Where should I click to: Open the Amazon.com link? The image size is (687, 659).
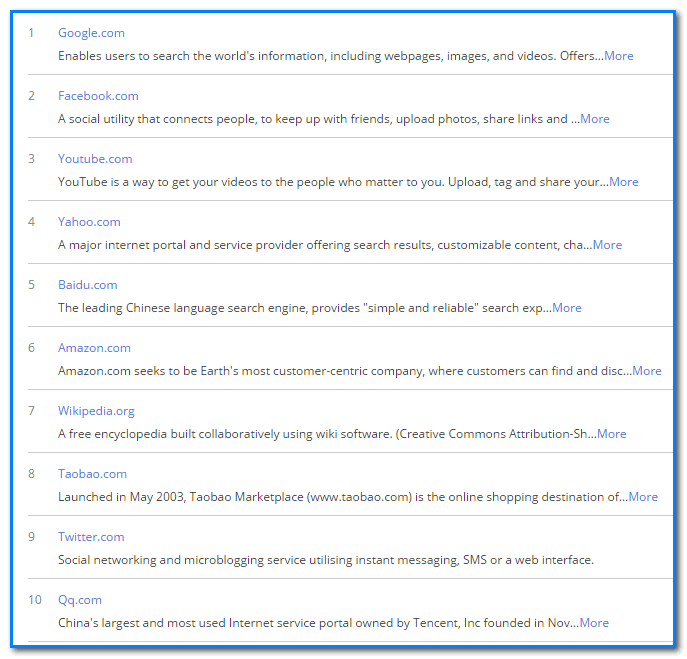pos(94,348)
